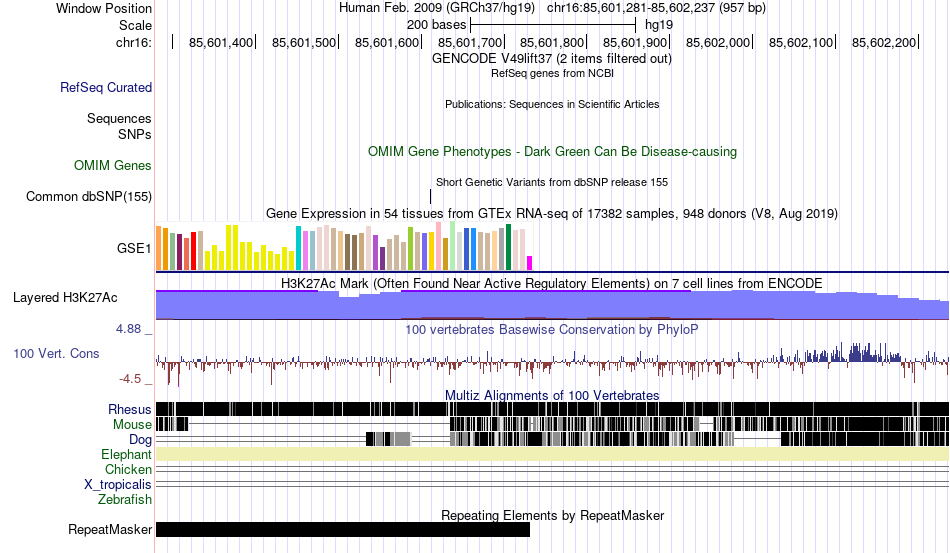
Task: Open the 100 Vert. Cons track label
Action: coord(56,353)
